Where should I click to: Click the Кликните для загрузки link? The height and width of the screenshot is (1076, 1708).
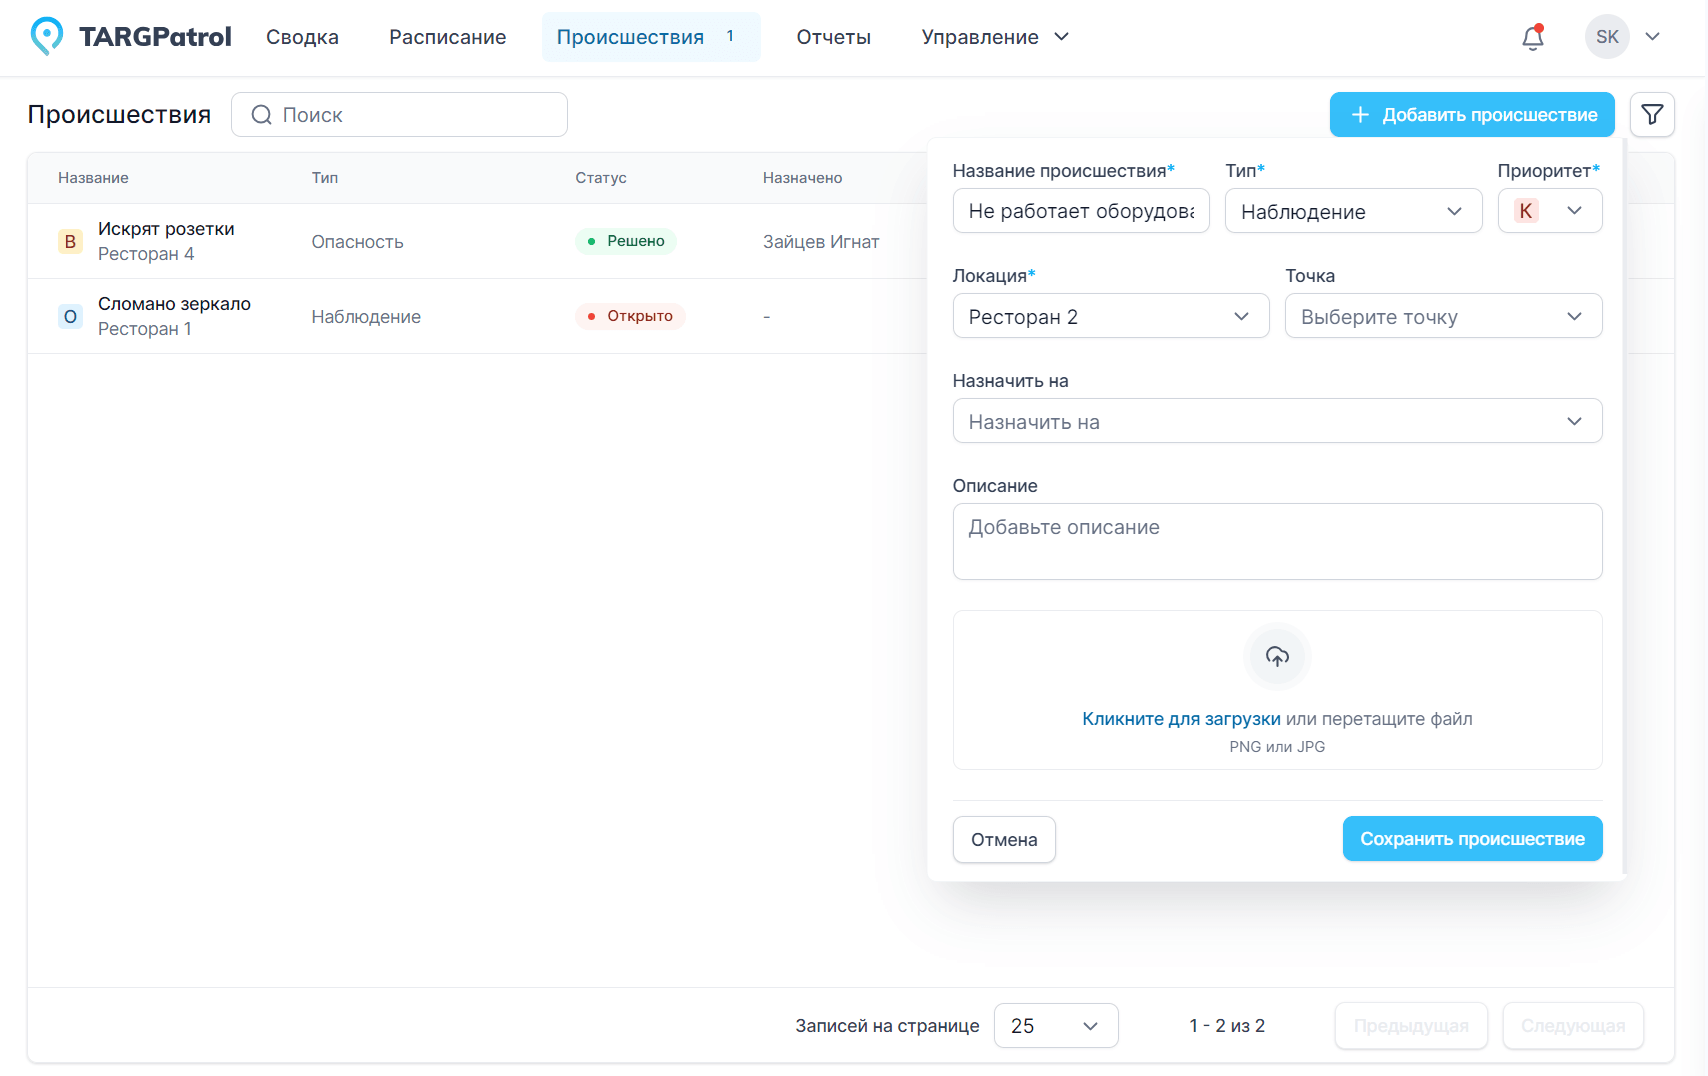click(x=1181, y=719)
